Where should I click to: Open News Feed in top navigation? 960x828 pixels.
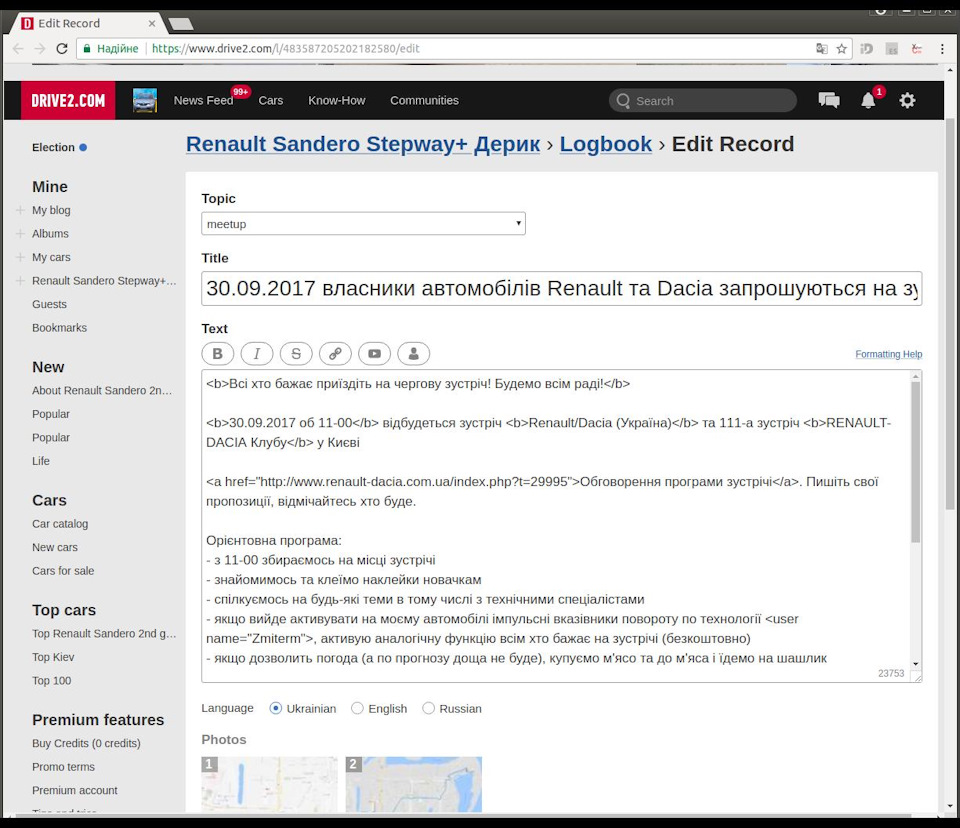(203, 100)
